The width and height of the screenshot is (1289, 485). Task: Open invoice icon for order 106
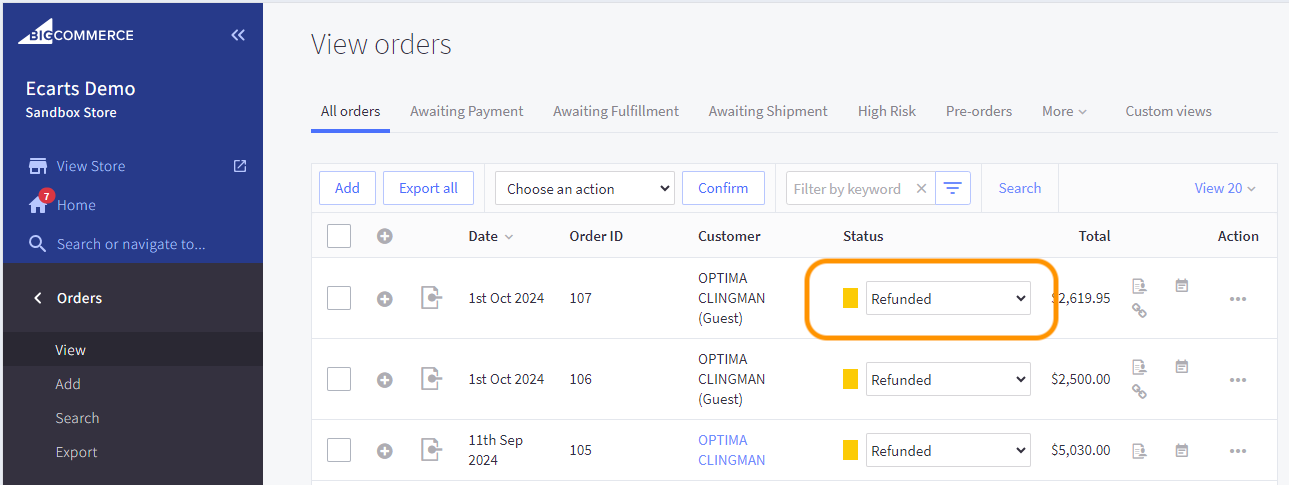coord(1139,367)
